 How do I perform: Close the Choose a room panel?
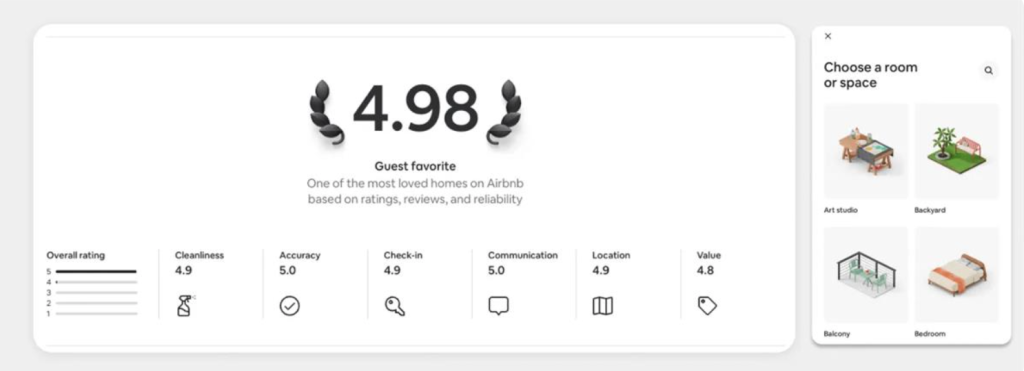point(828,37)
